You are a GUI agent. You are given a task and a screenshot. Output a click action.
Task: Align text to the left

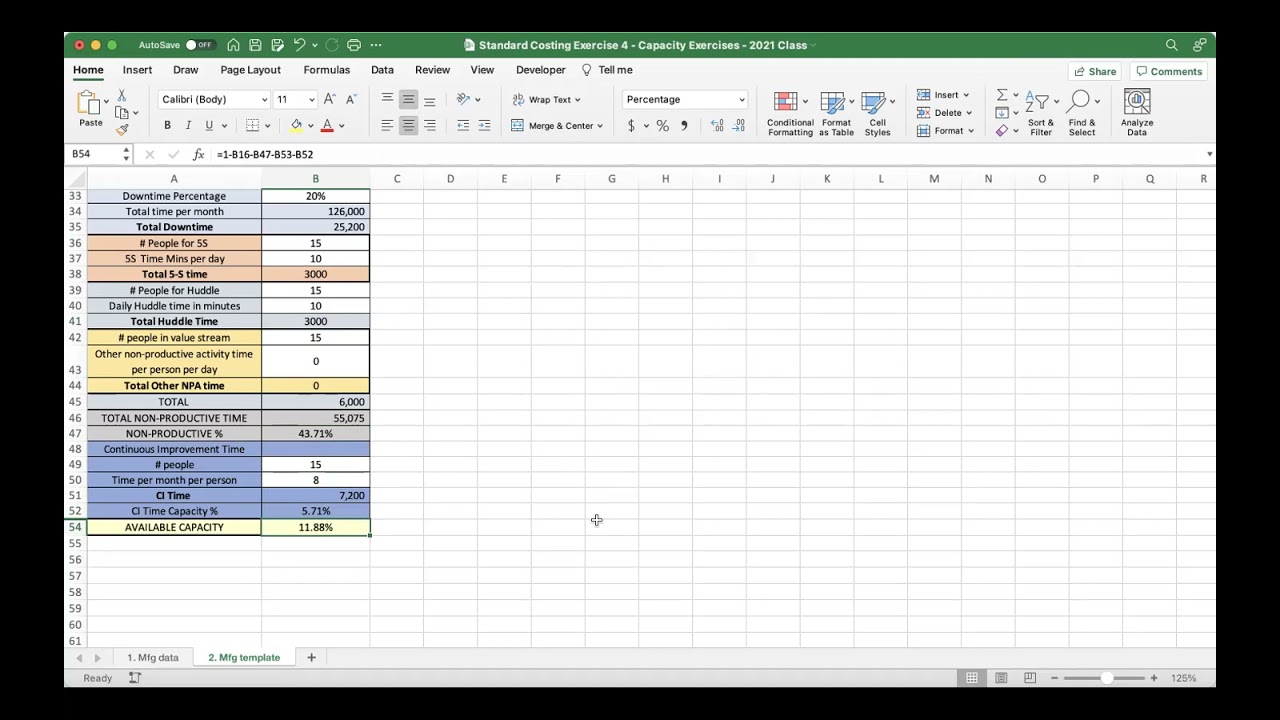[x=387, y=125]
